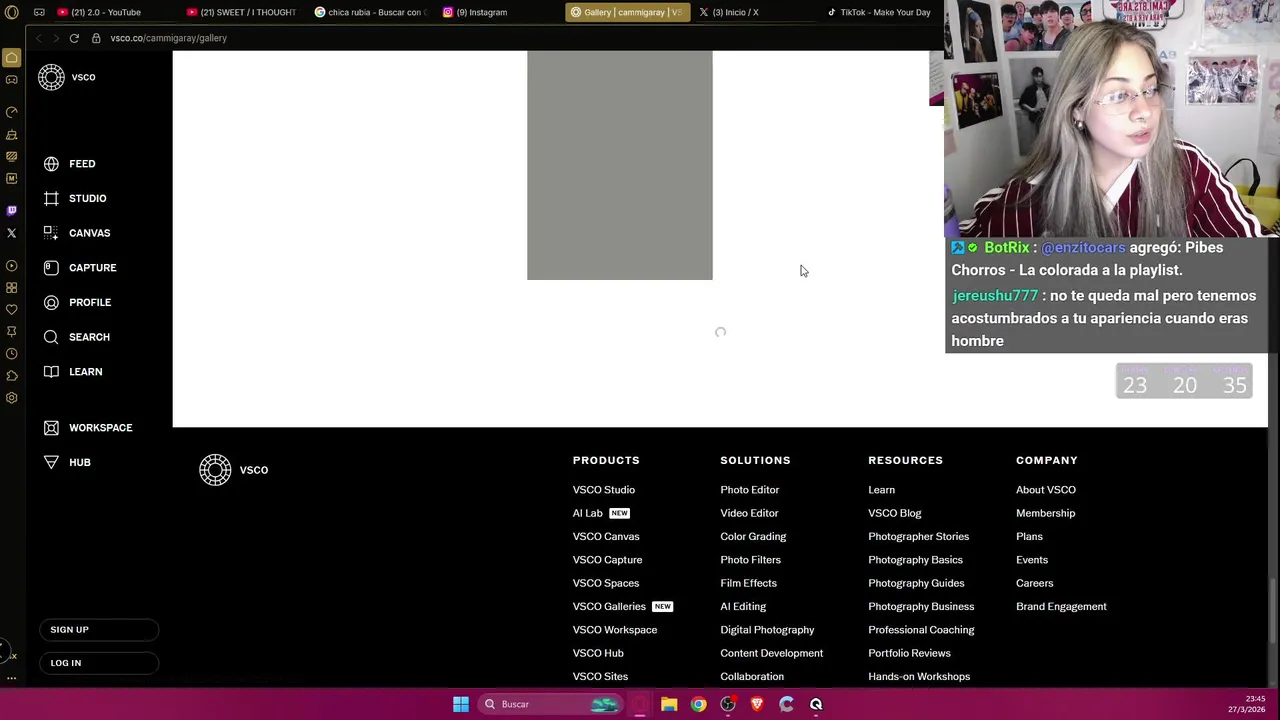Image resolution: width=1280 pixels, height=720 pixels.
Task: Open the Photo Editor footer link
Action: coord(749,490)
